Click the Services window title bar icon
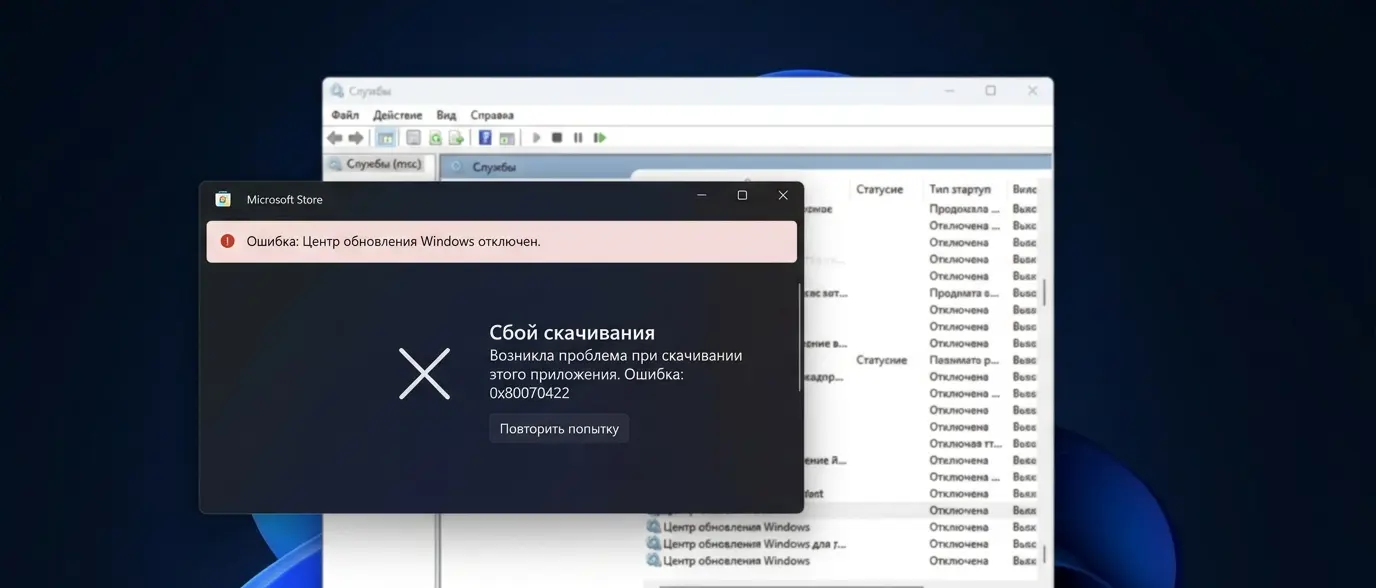This screenshot has height=588, width=1376. tap(337, 91)
